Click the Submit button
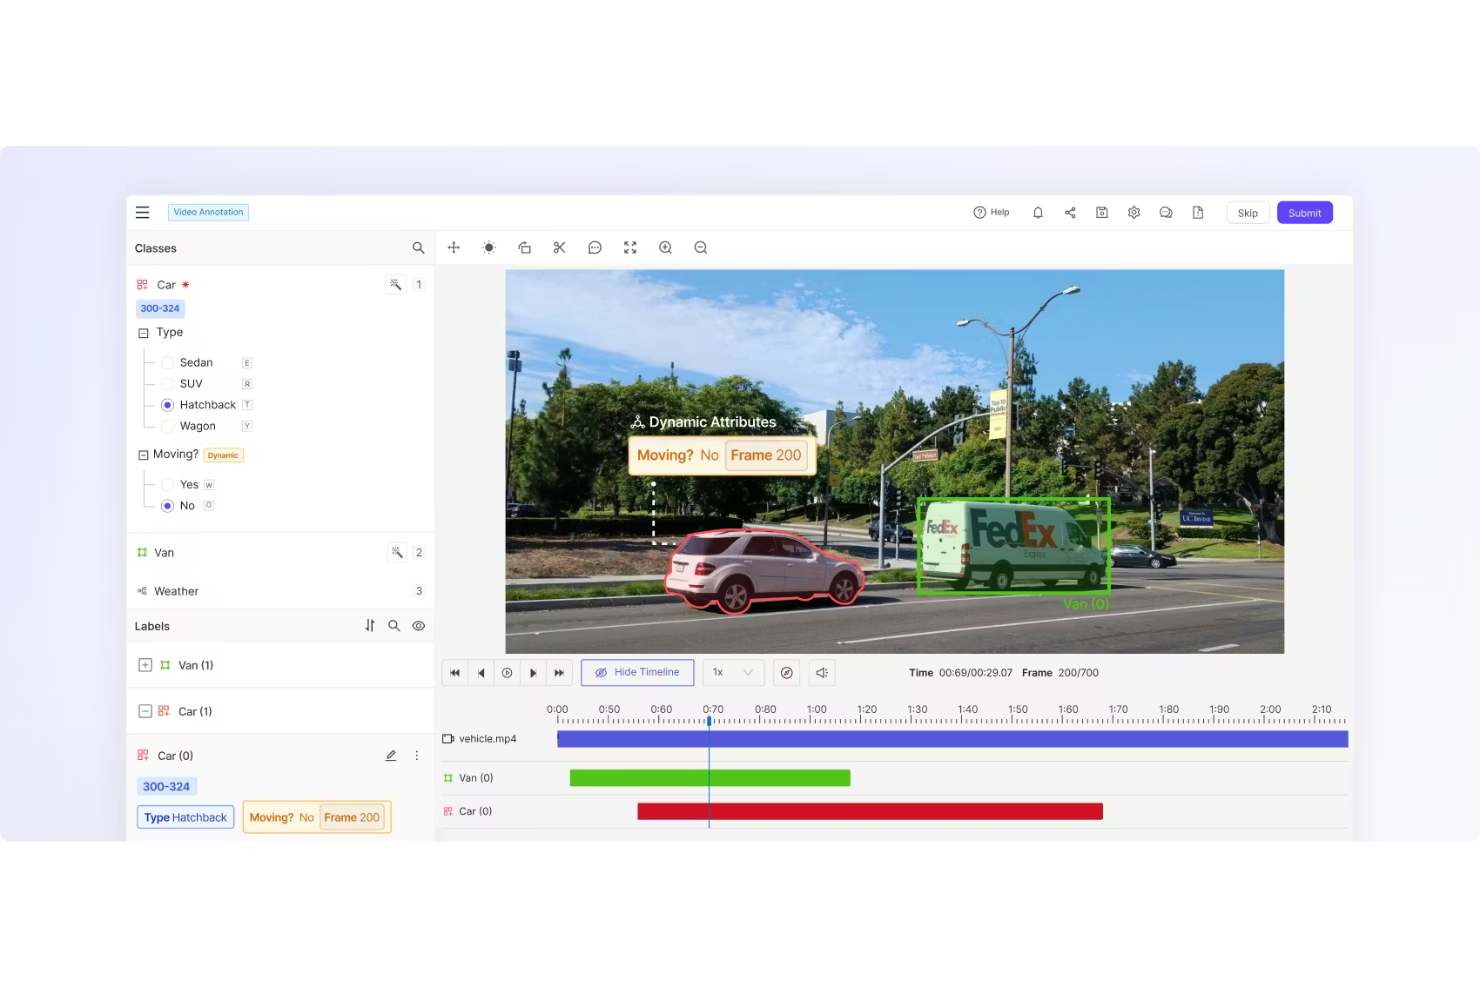The image size is (1480, 987). 1304,212
